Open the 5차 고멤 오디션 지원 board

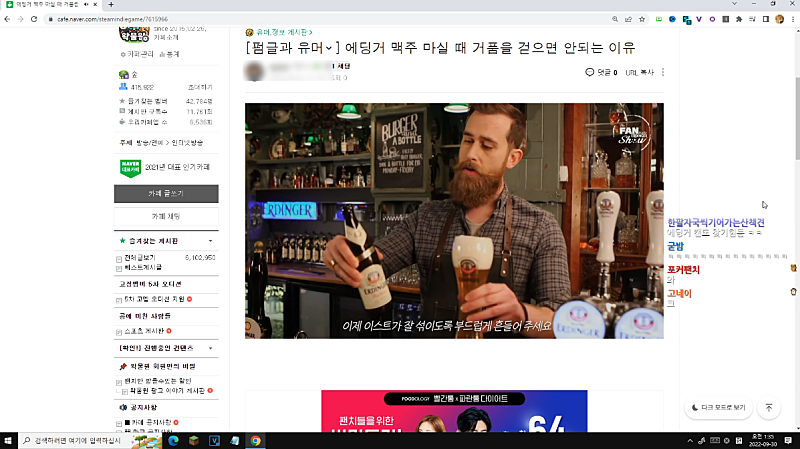(x=154, y=299)
